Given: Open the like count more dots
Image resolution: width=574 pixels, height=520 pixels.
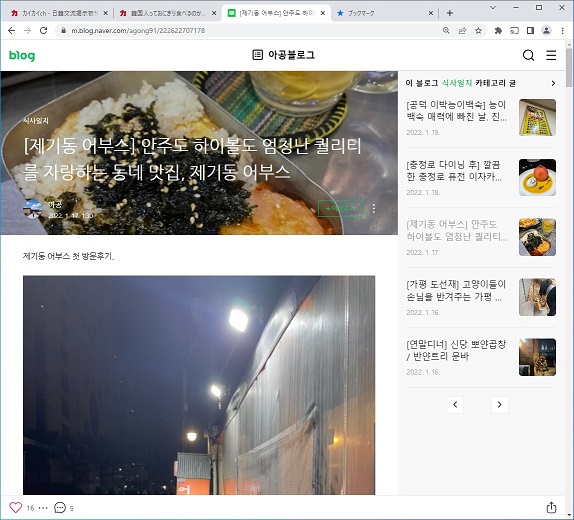Looking at the screenshot, I should coord(43,508).
